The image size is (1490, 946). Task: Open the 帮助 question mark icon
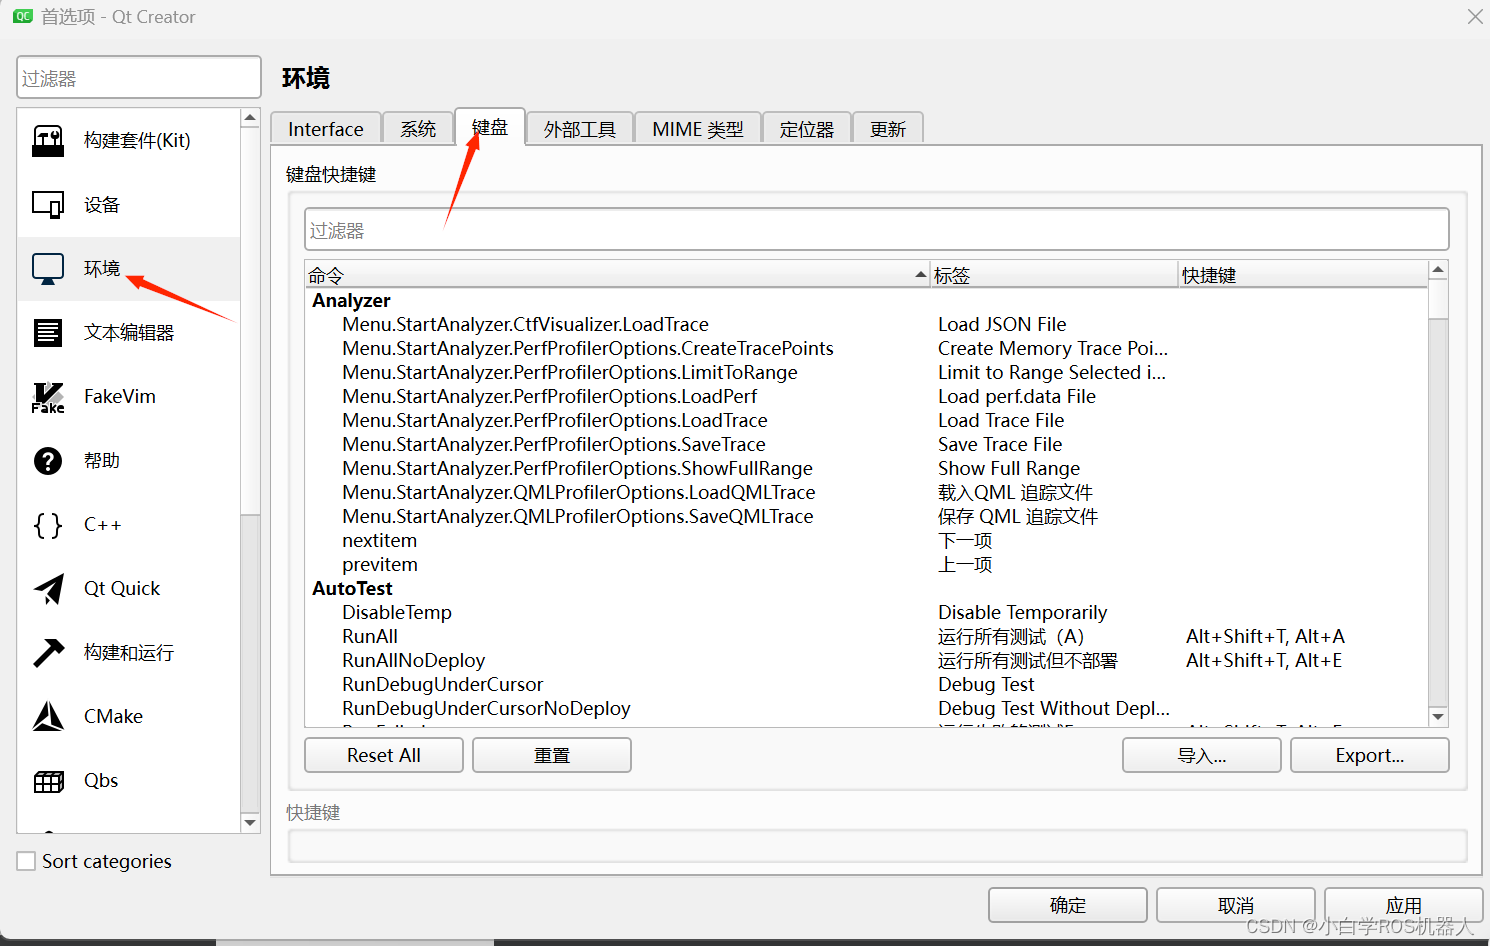pyautogui.click(x=48, y=461)
